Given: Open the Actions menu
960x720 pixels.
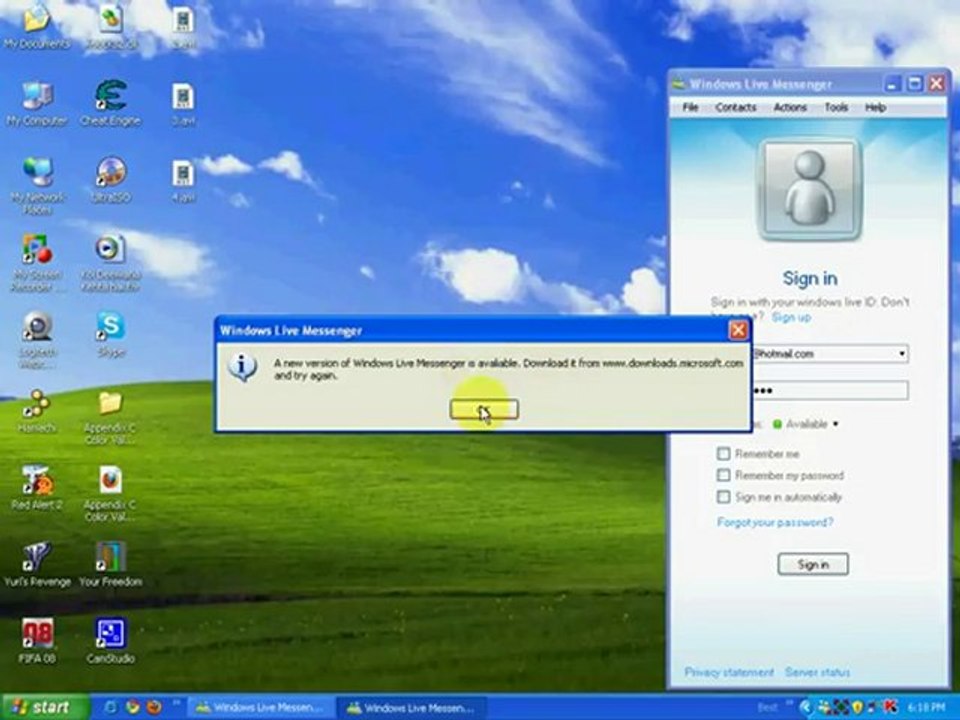Looking at the screenshot, I should tap(790, 107).
